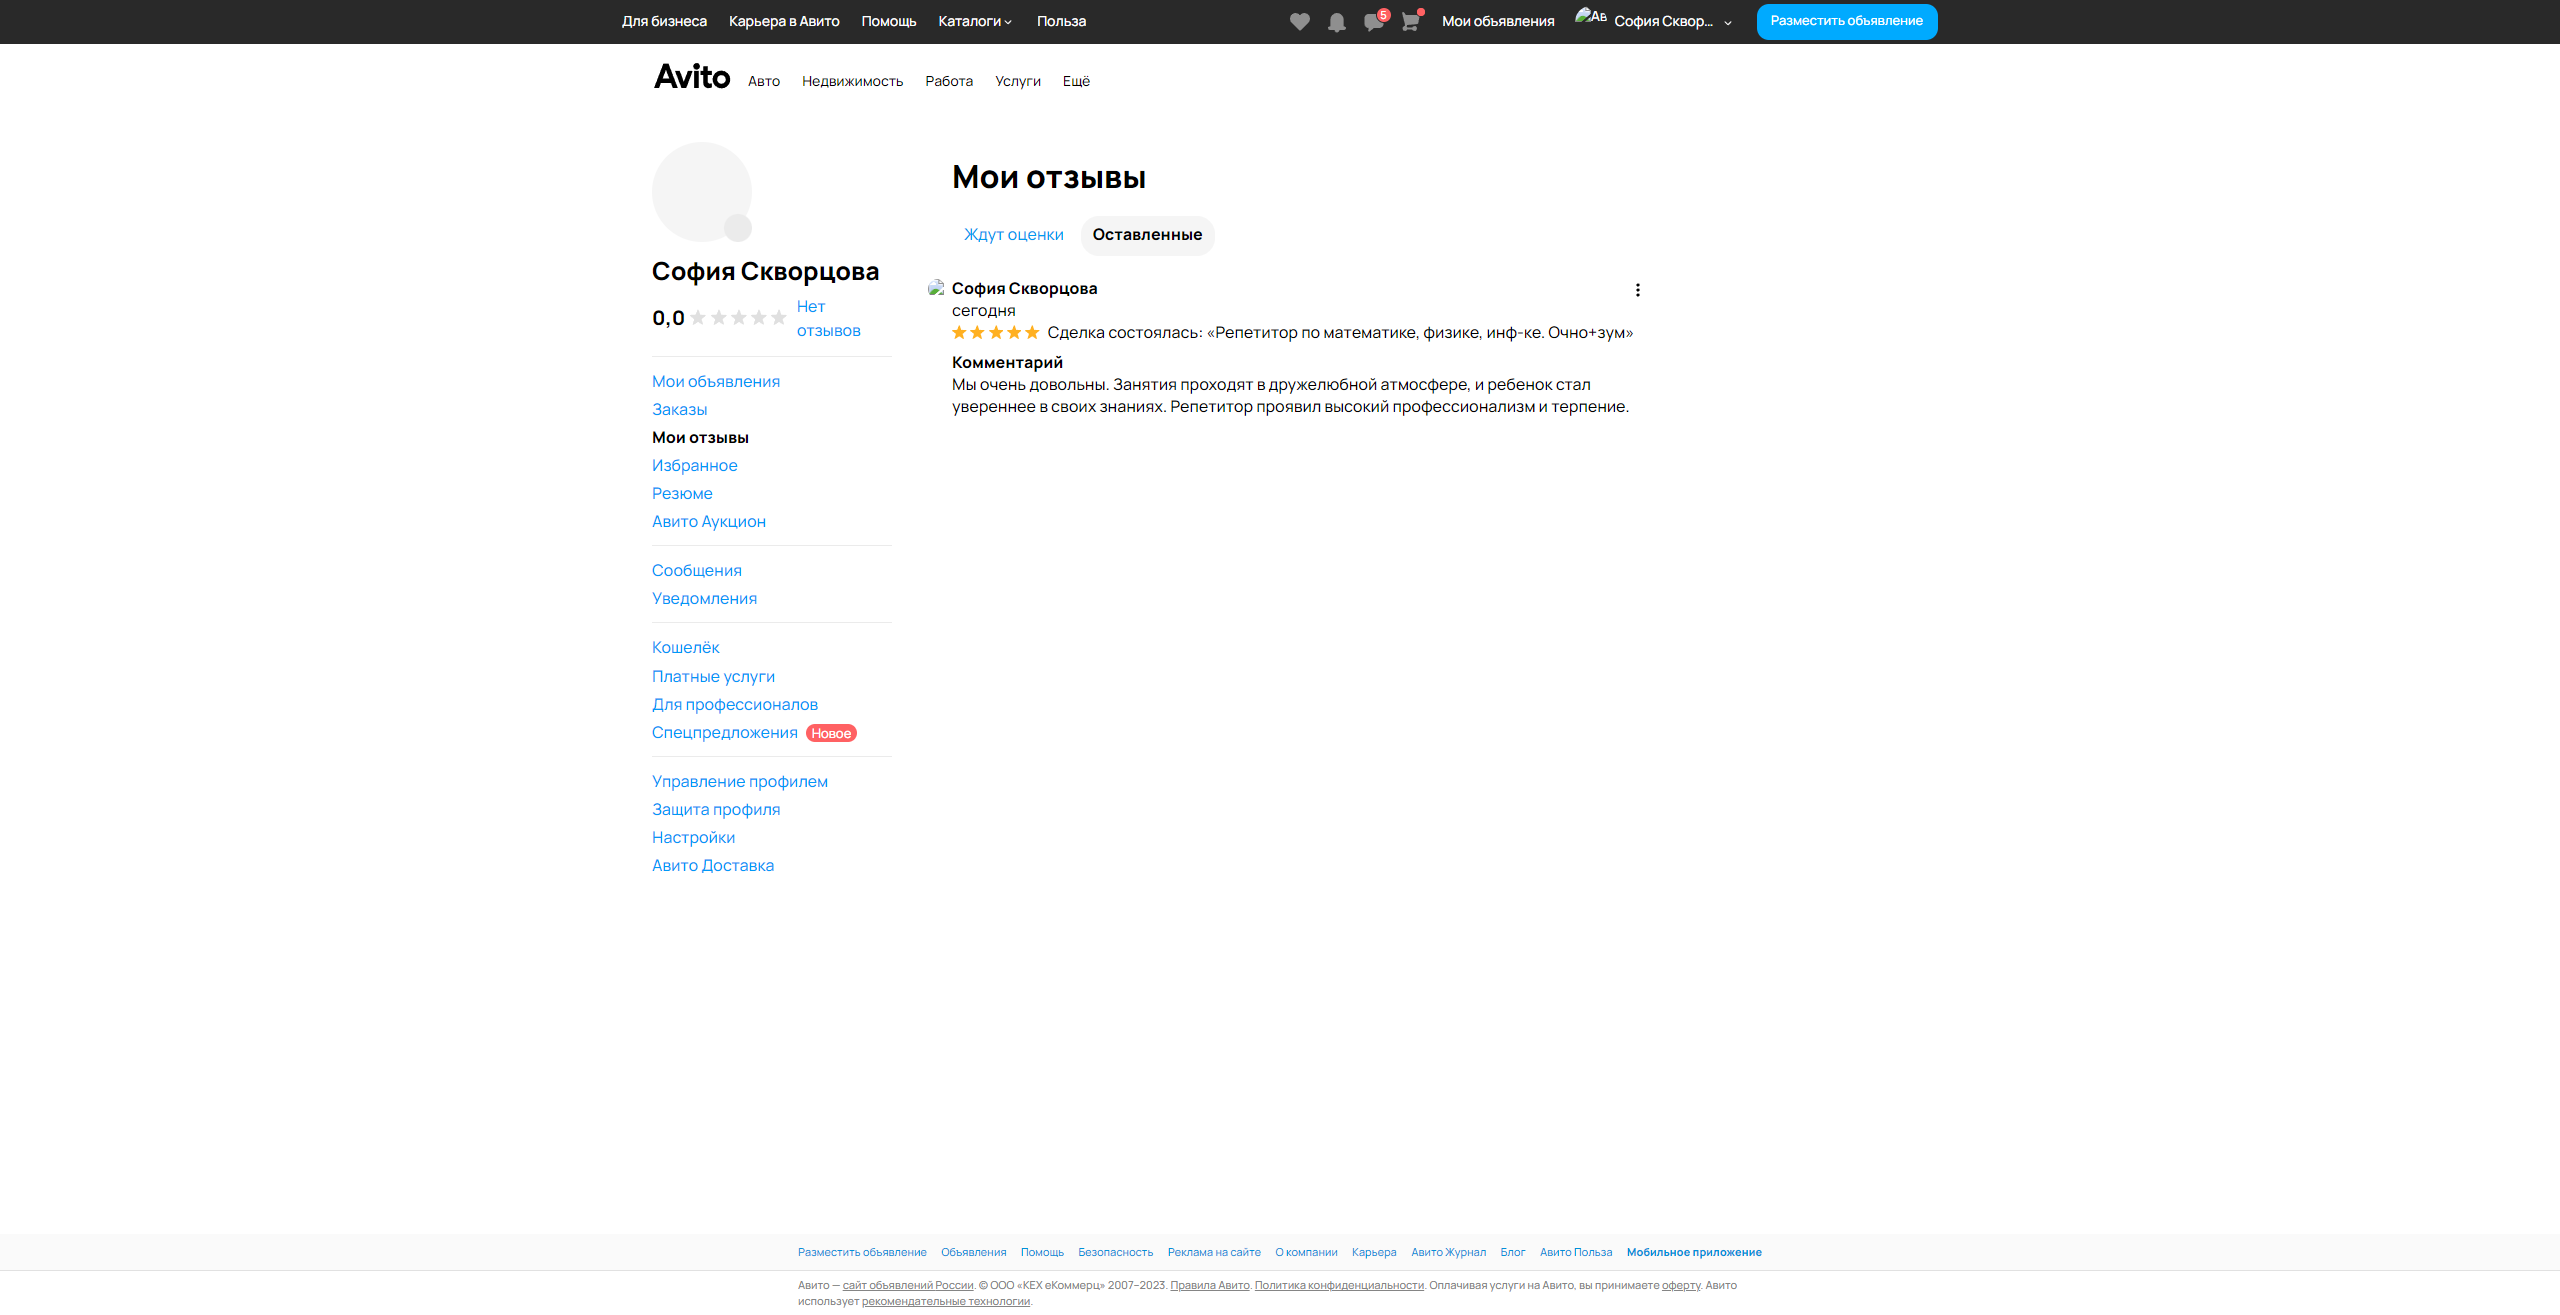2560x1315 pixels.
Task: Go to Кошелёк in sidebar
Action: pos(685,648)
